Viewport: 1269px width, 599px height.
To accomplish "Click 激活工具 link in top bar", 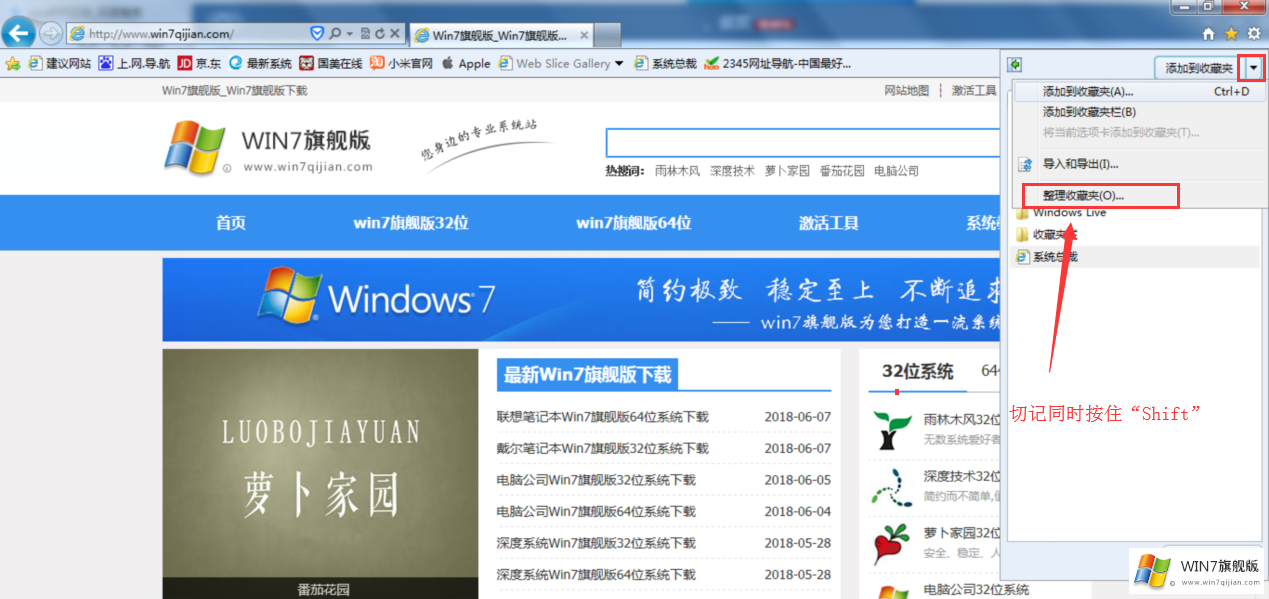I will point(973,90).
